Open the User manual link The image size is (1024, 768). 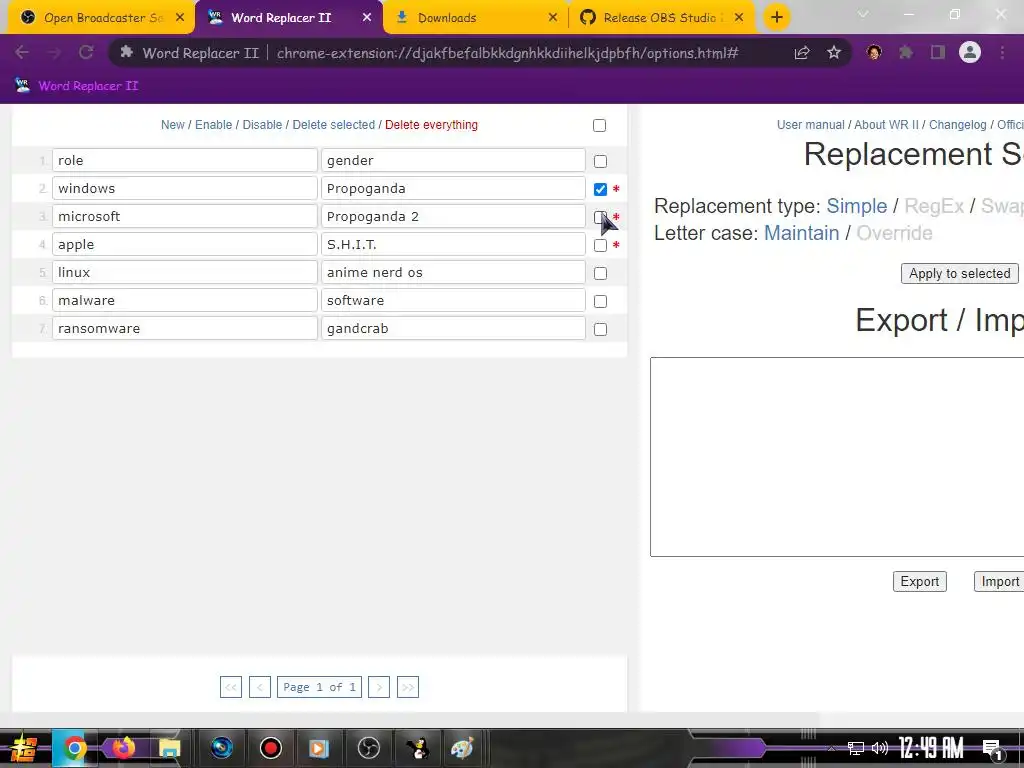(x=810, y=125)
